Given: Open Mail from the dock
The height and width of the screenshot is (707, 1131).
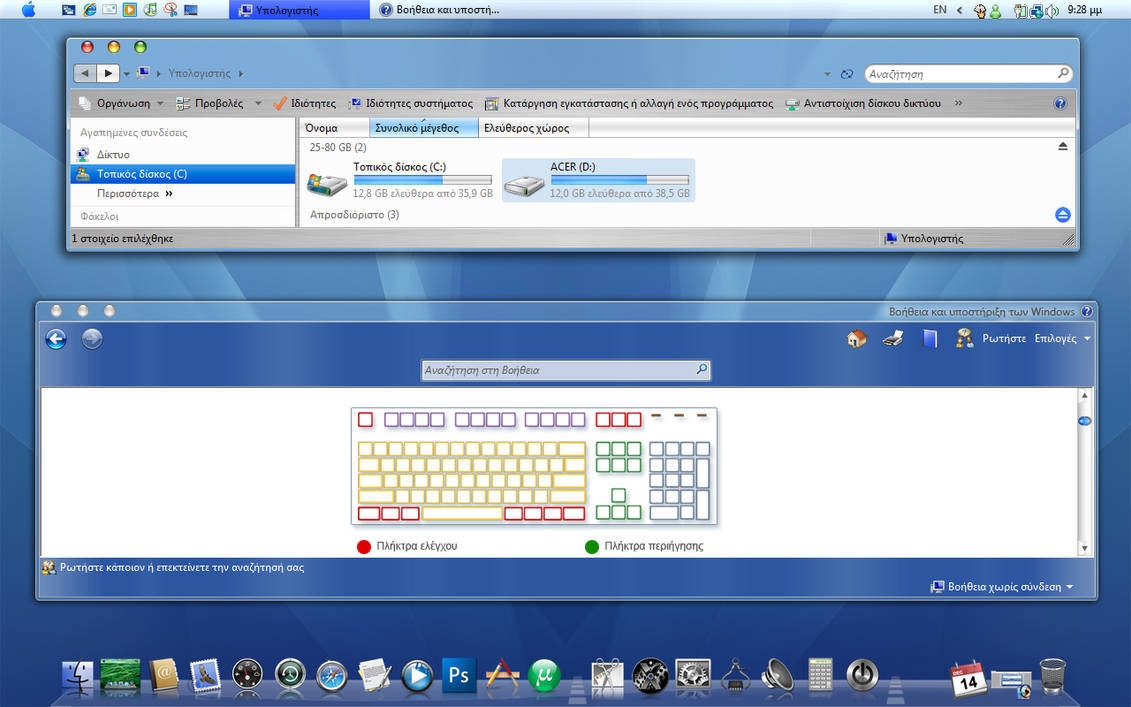Looking at the screenshot, I should pos(206,675).
